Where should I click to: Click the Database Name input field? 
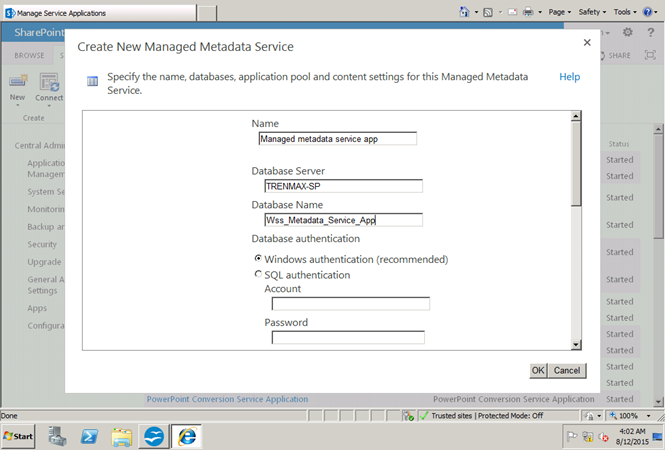pyautogui.click(x=344, y=220)
